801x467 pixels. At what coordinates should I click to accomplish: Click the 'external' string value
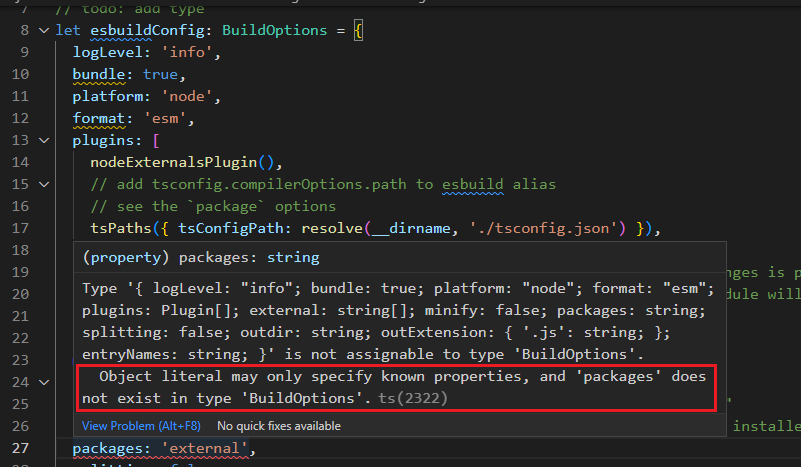205,449
